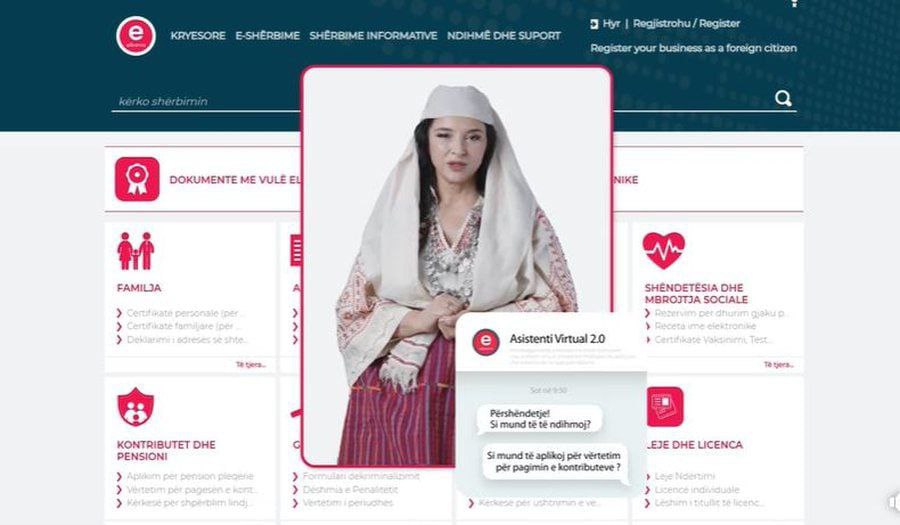The image size is (900, 525).
Task: Click the virtual assistant avatar image
Action: coord(457,266)
